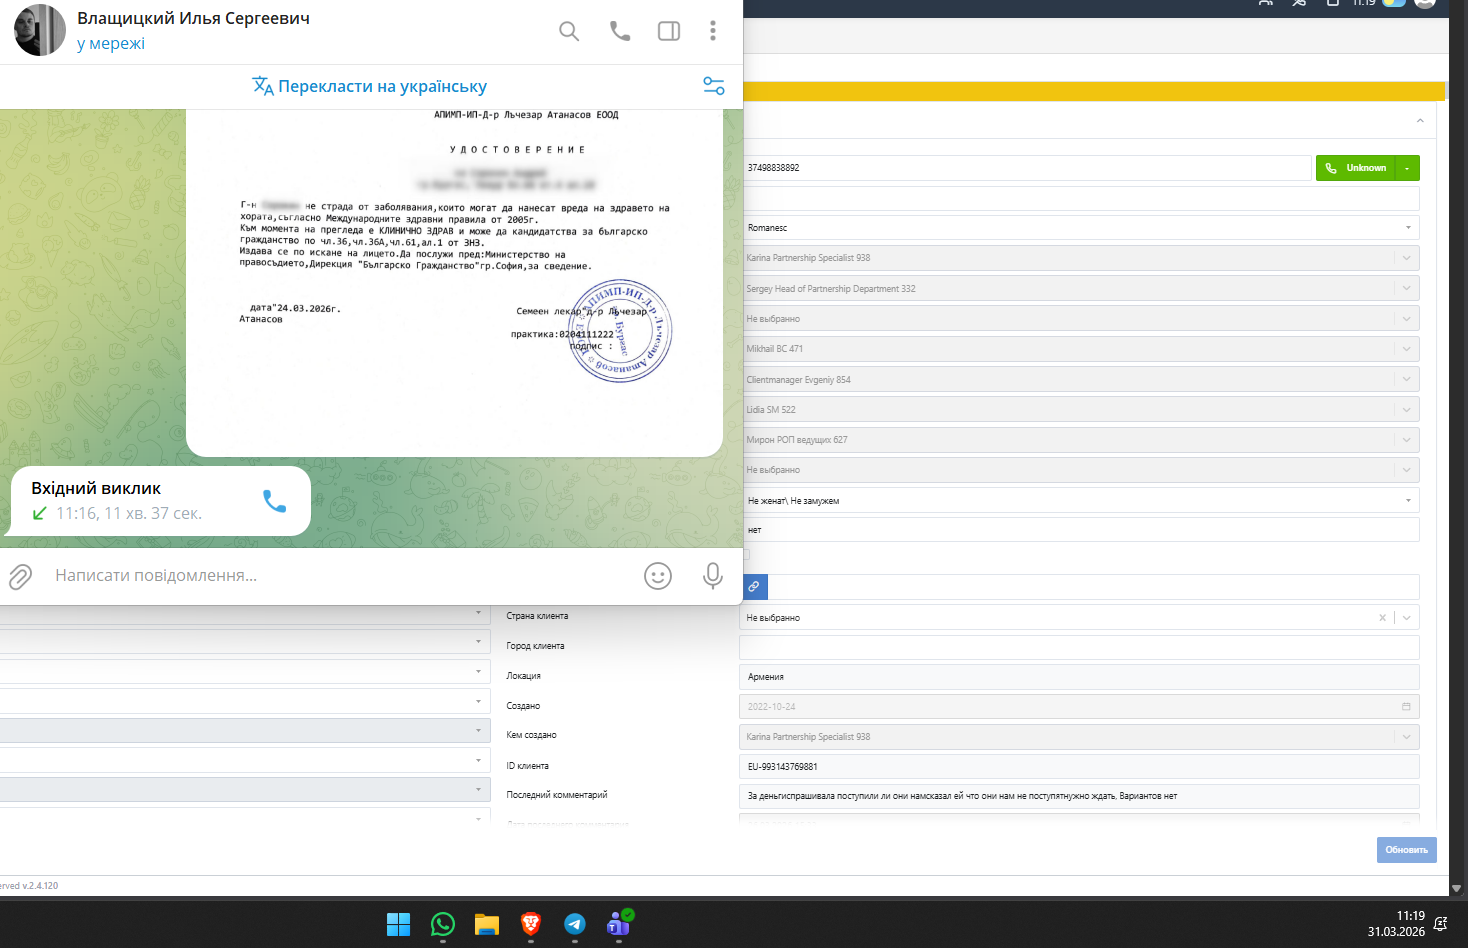The width and height of the screenshot is (1468, 948).
Task: Open the calendar icon in the 2022-10-24 field
Action: click(x=1406, y=707)
